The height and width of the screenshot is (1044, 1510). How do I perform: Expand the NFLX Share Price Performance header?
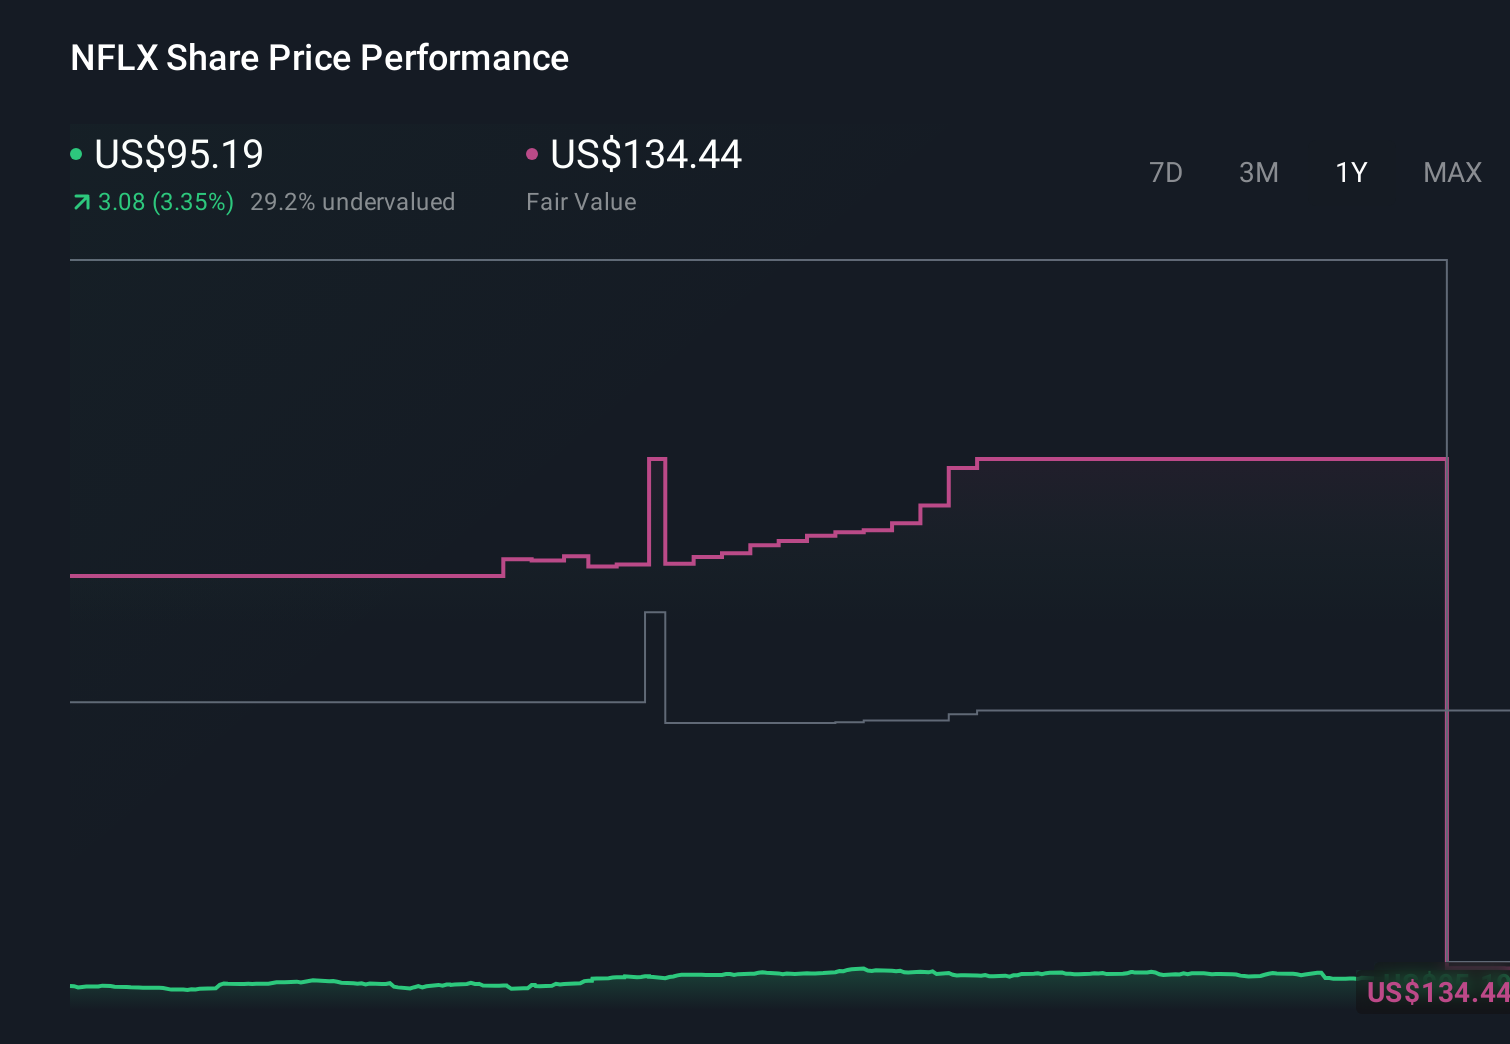(318, 57)
